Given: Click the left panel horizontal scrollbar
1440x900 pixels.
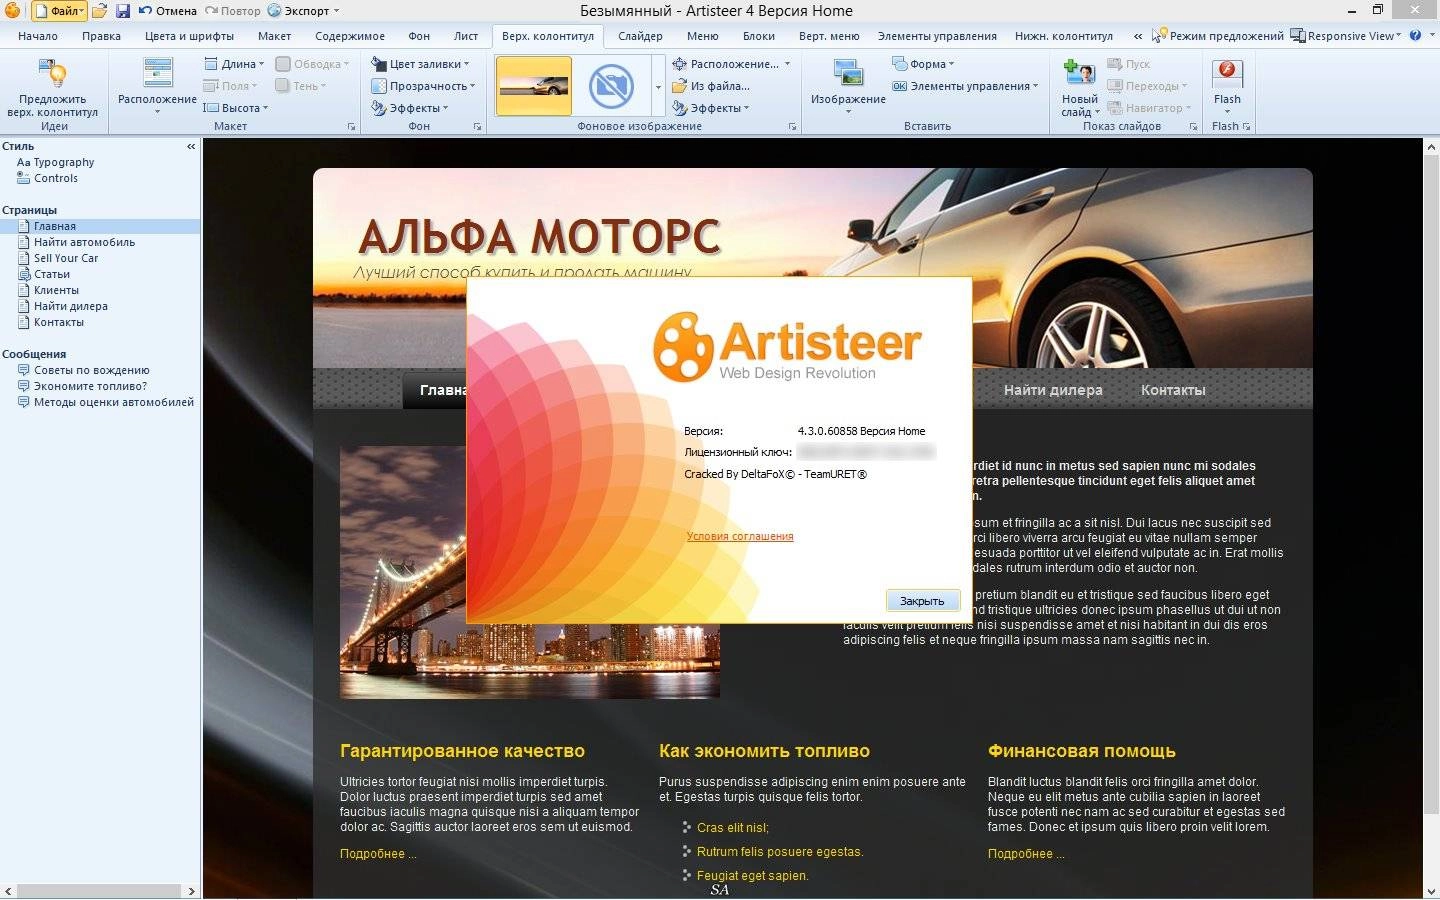Looking at the screenshot, I should pyautogui.click(x=100, y=890).
